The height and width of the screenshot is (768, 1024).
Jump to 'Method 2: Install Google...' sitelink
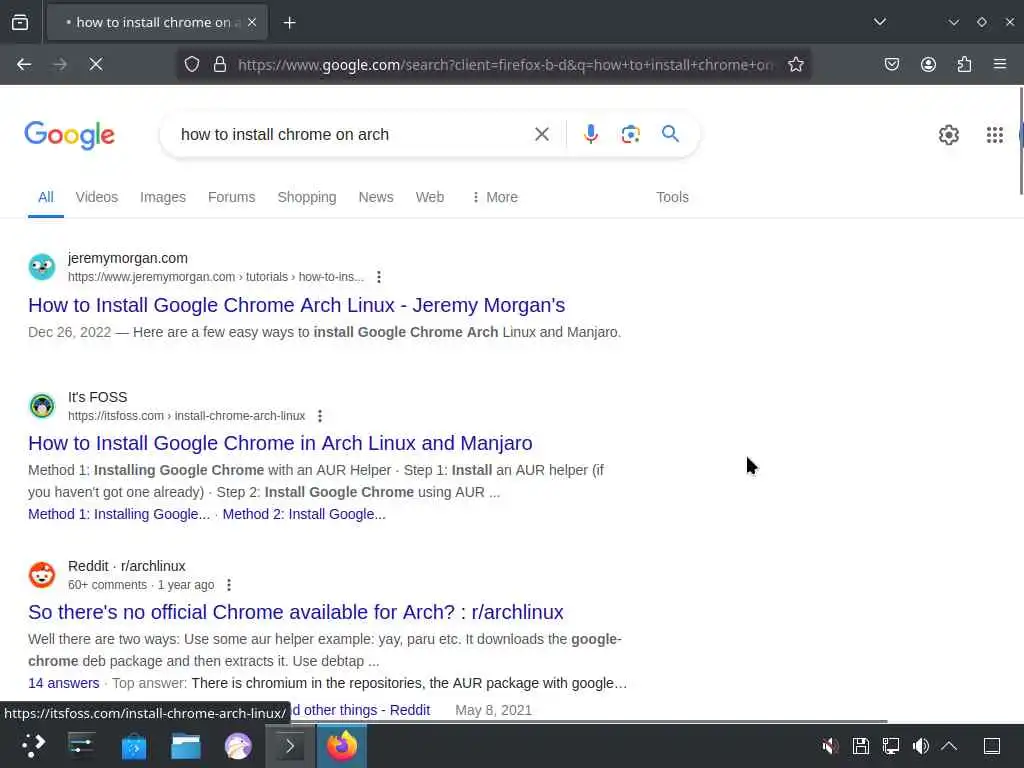coord(304,514)
